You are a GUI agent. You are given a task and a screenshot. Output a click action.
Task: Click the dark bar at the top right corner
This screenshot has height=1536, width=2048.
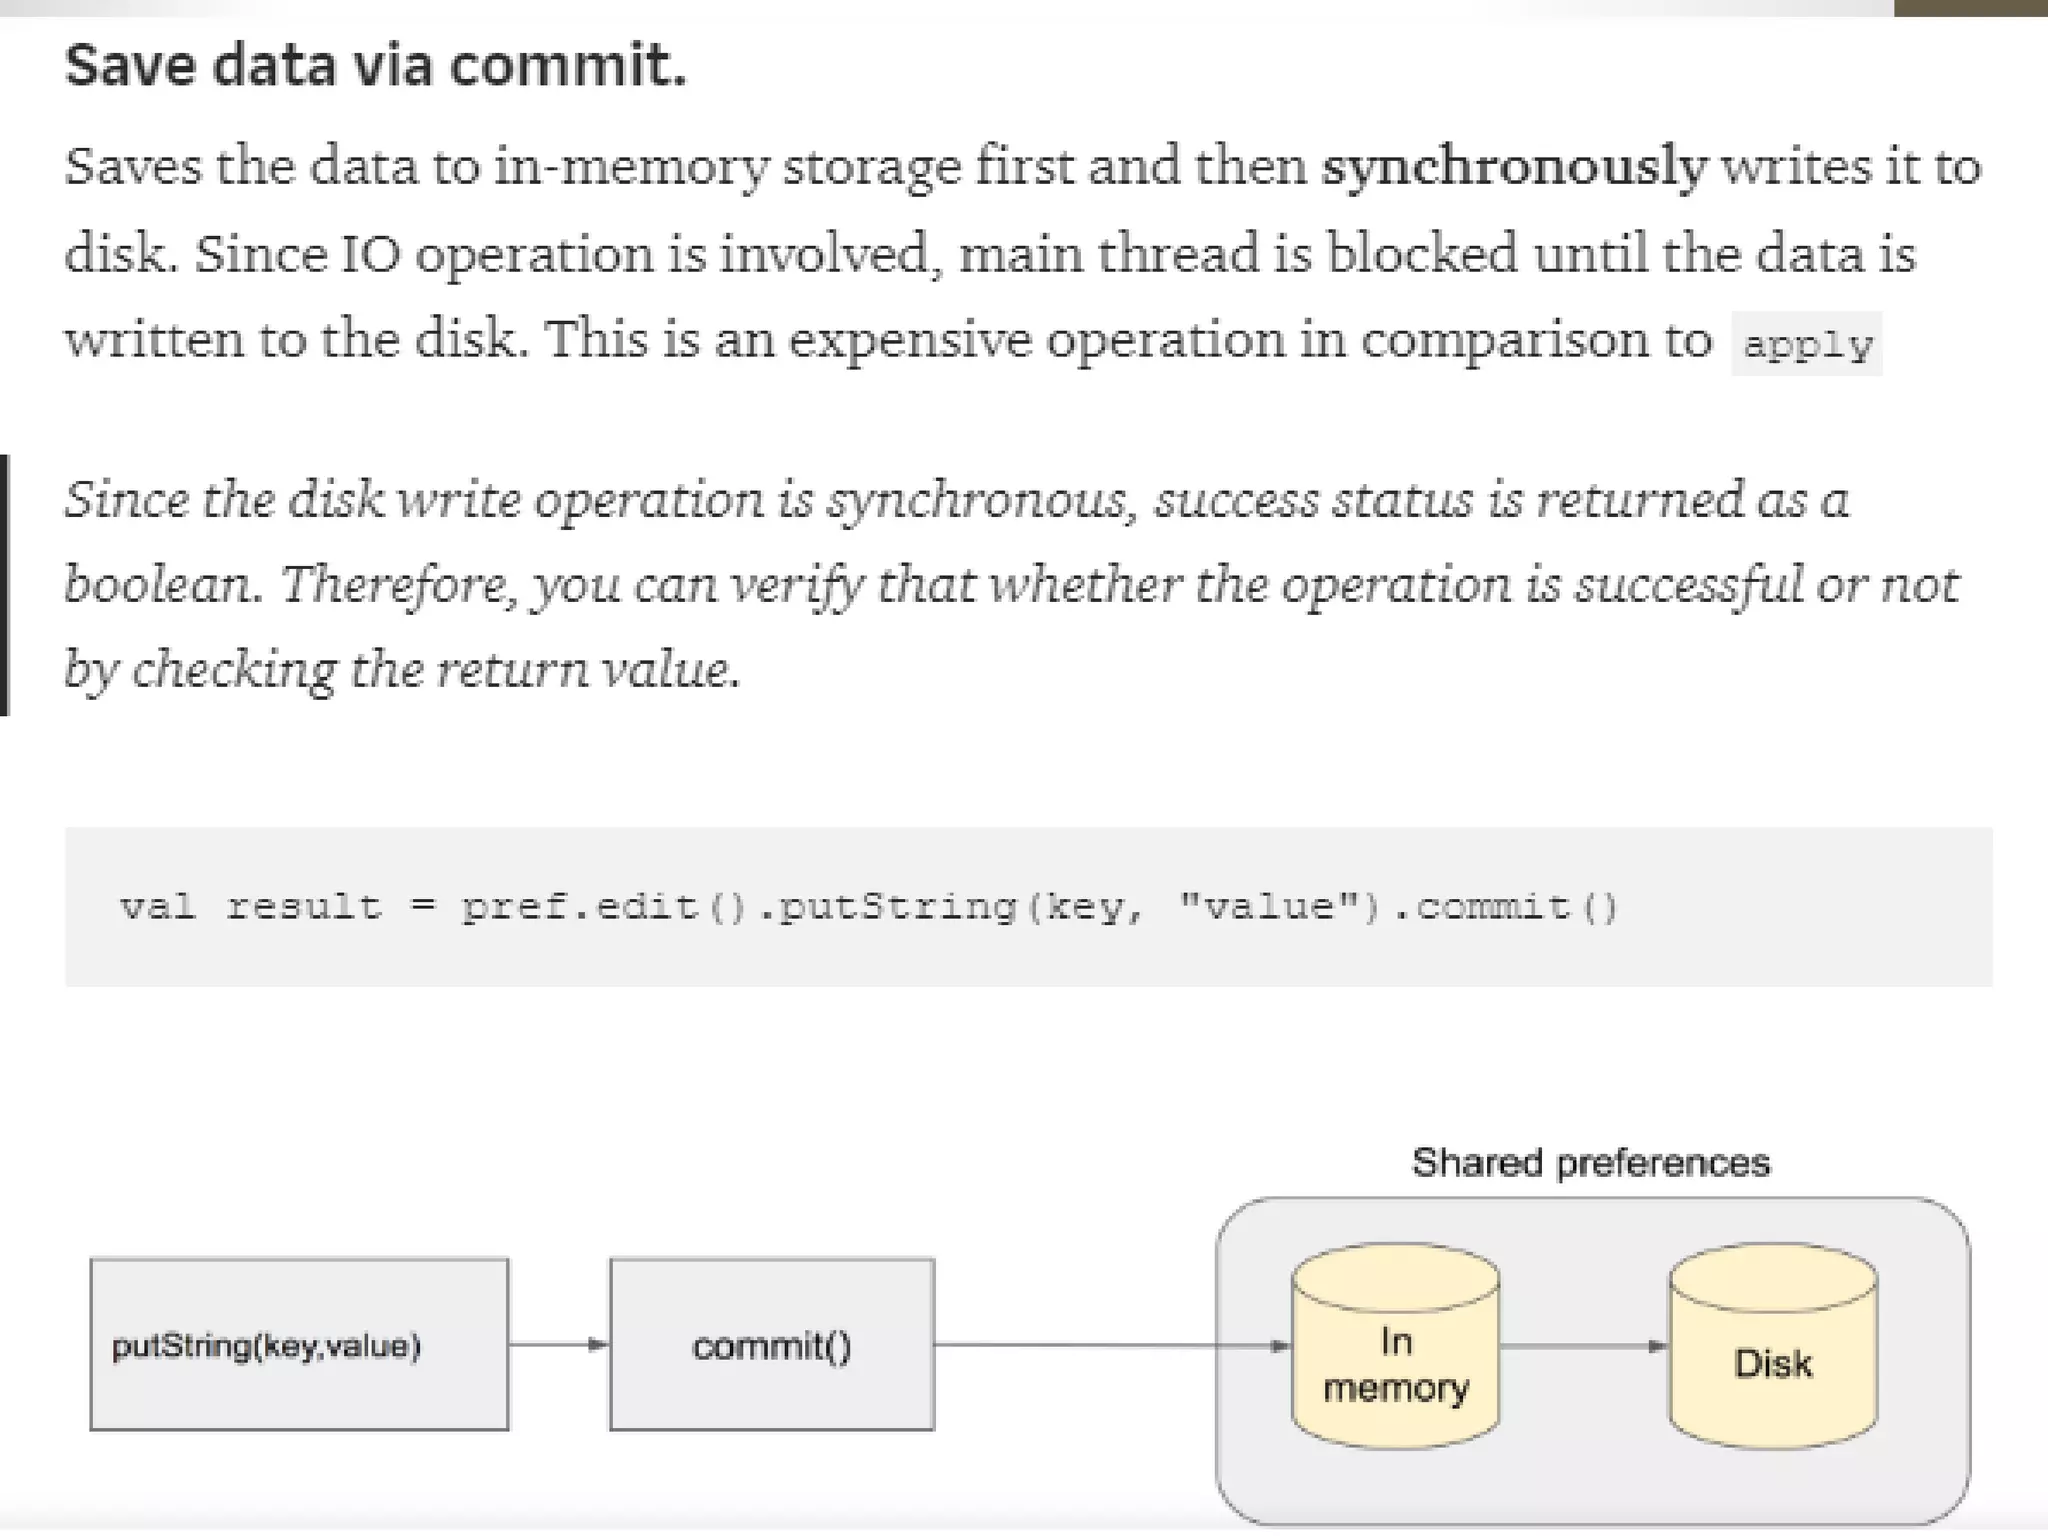[1970, 8]
